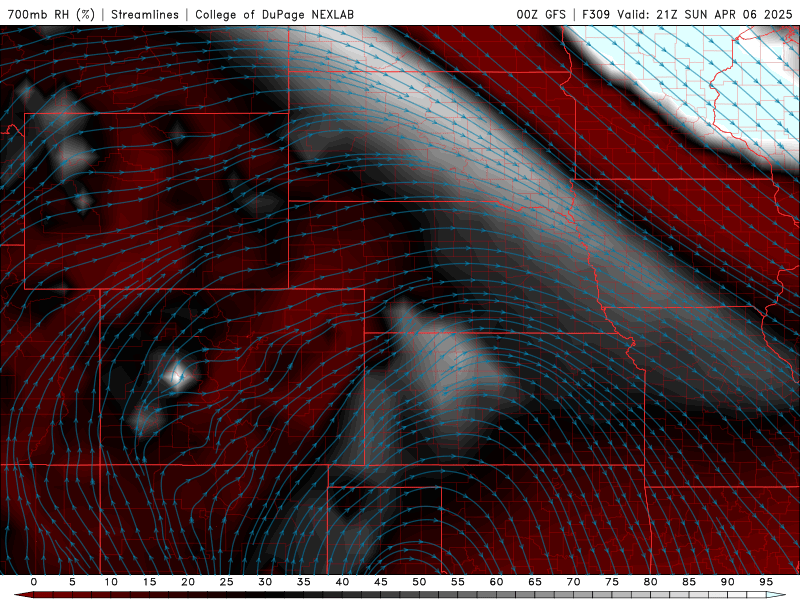Click the "35" label on the color scale

304,582
